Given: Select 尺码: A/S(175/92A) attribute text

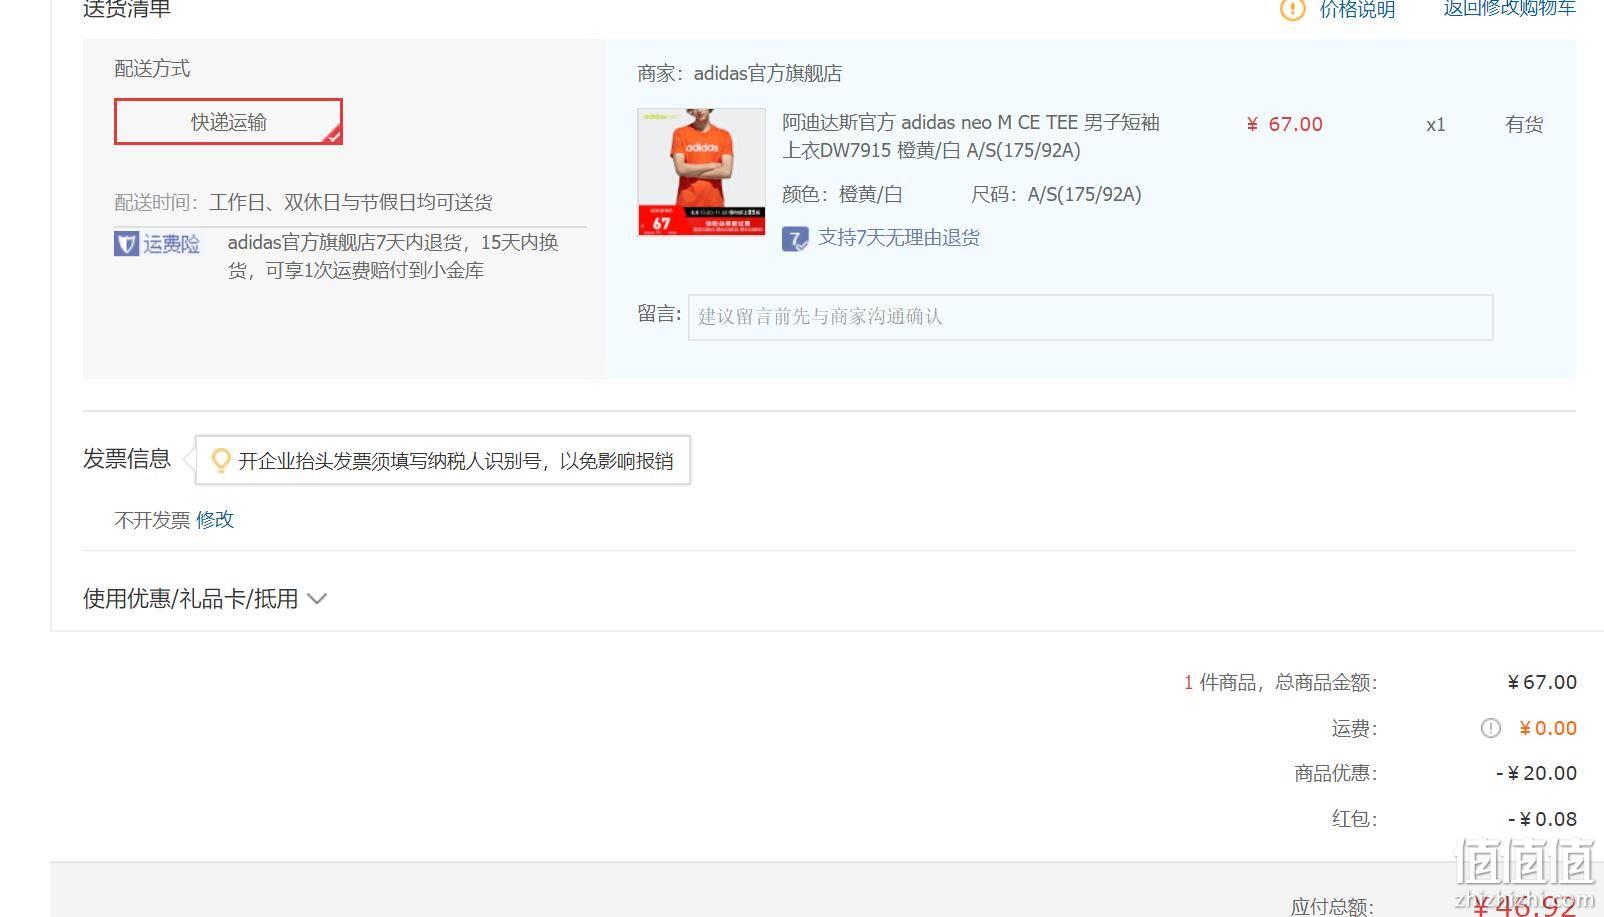Looking at the screenshot, I should (x=1056, y=194).
